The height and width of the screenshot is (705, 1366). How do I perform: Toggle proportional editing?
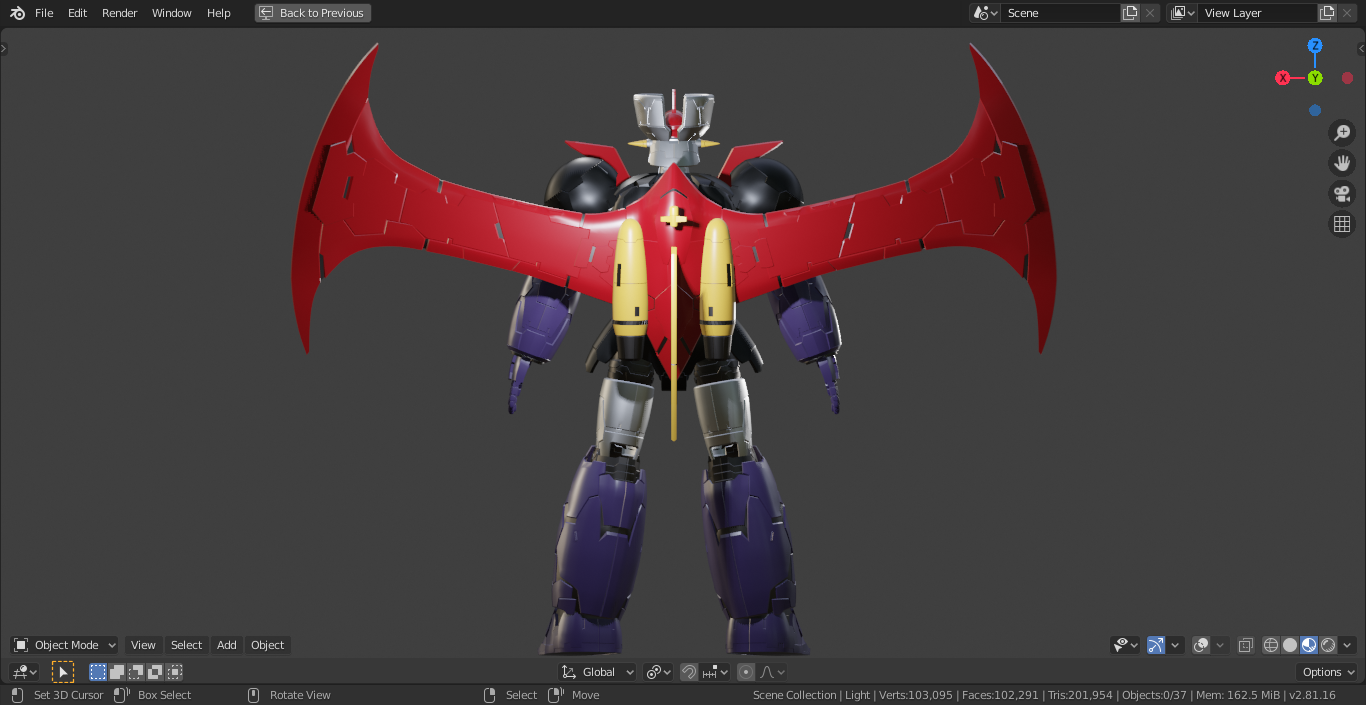point(746,672)
